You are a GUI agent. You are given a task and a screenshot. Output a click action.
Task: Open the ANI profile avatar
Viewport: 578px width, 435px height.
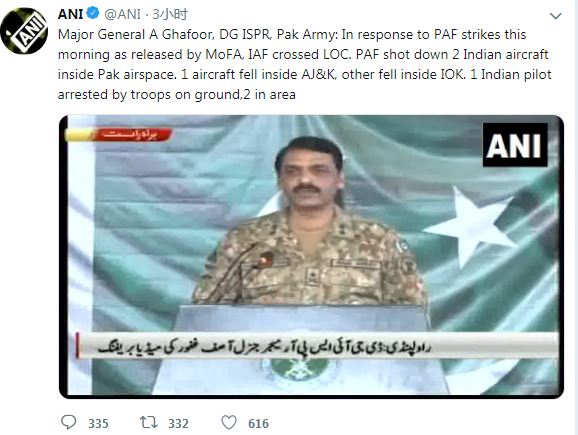point(24,31)
